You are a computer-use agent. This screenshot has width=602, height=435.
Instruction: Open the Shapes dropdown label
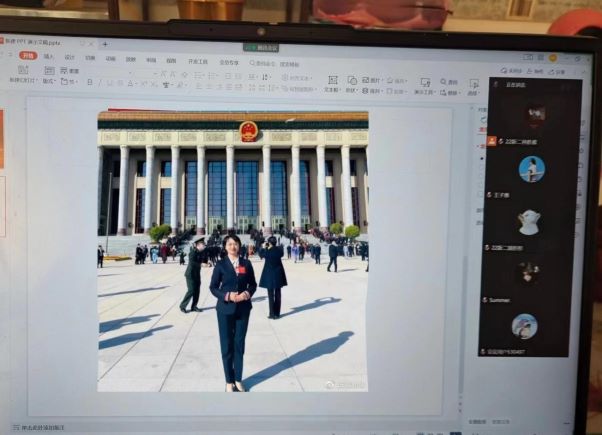[351, 90]
